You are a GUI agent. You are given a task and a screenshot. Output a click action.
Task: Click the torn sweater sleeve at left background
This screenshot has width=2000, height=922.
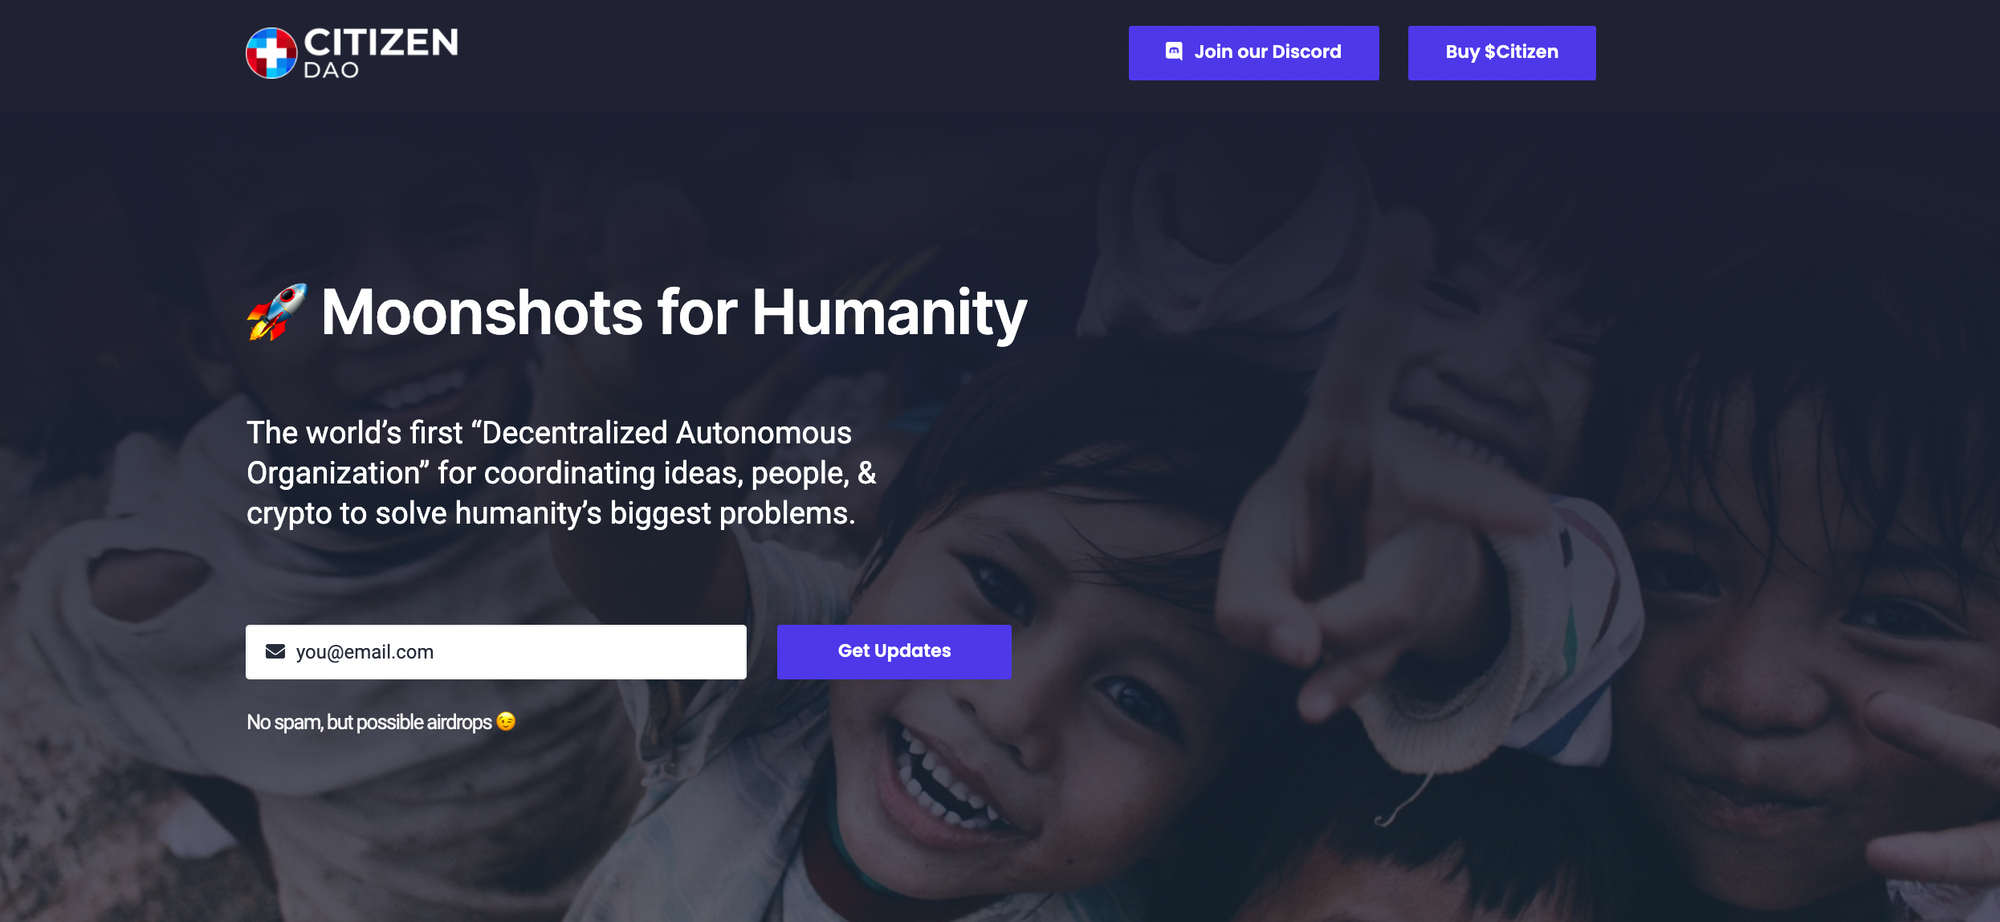click(x=150, y=580)
